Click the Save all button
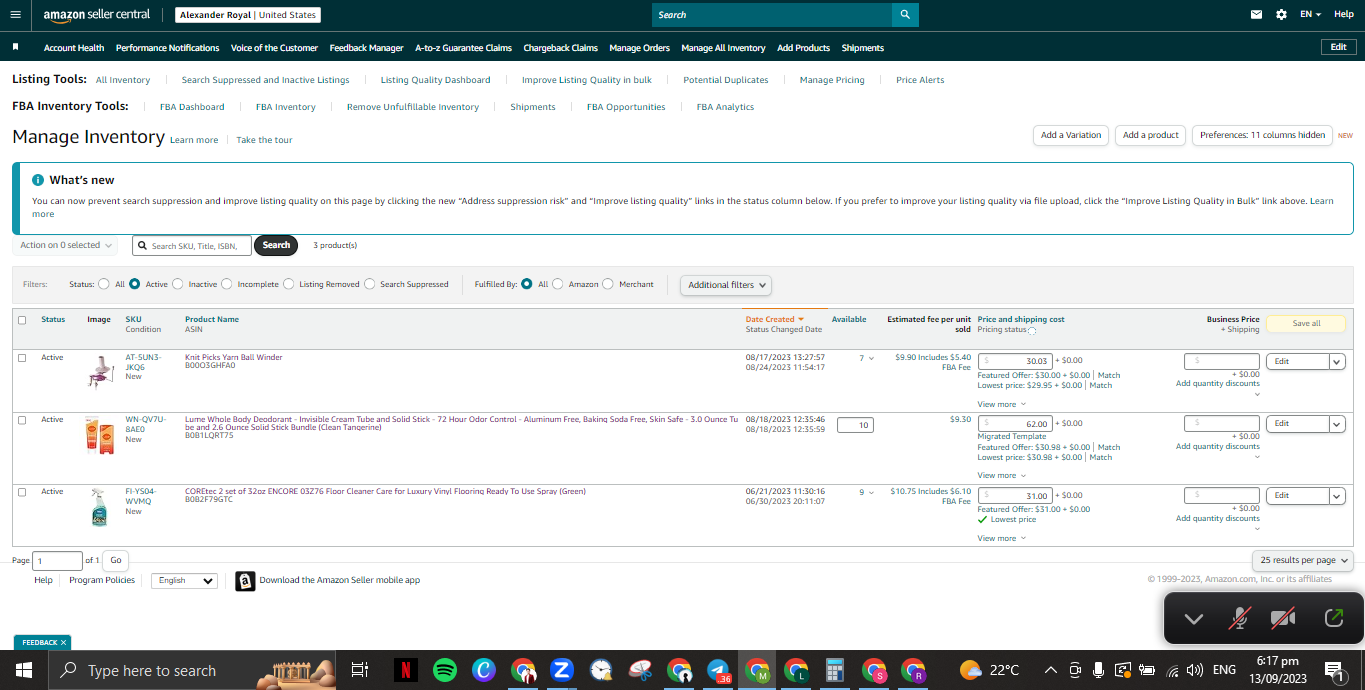This screenshot has width=1365, height=690. pyautogui.click(x=1306, y=324)
